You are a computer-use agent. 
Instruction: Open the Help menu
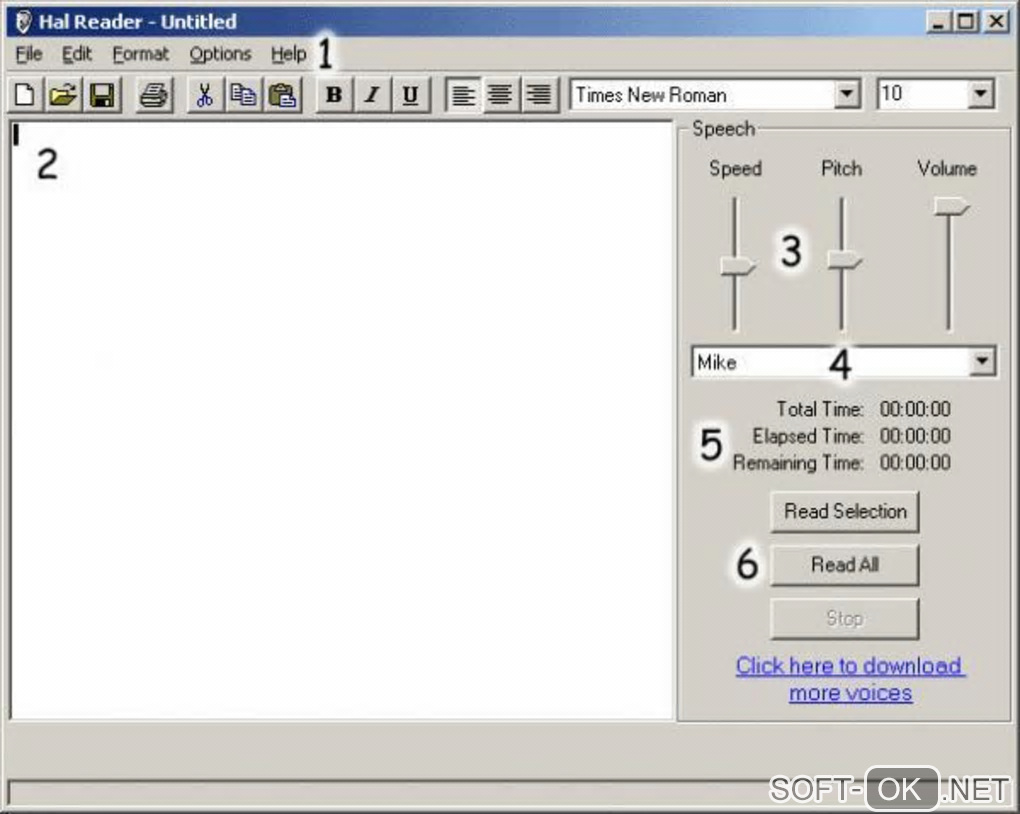(289, 54)
